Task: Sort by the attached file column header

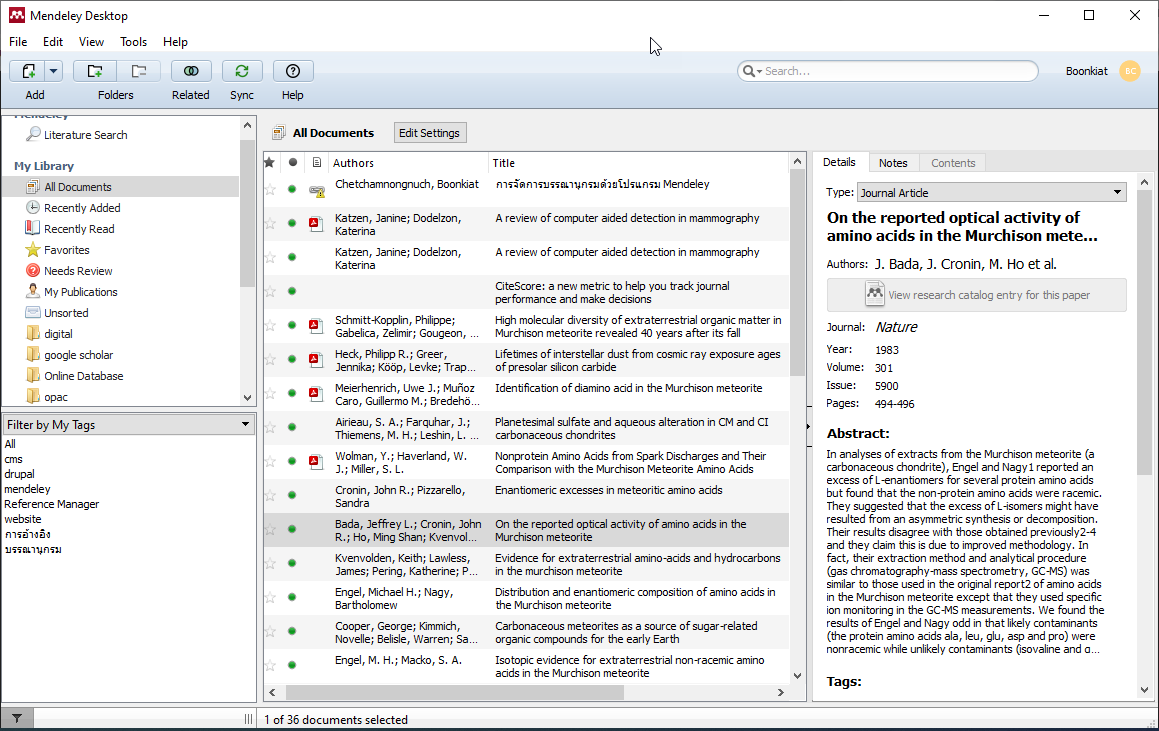Action: click(316, 163)
